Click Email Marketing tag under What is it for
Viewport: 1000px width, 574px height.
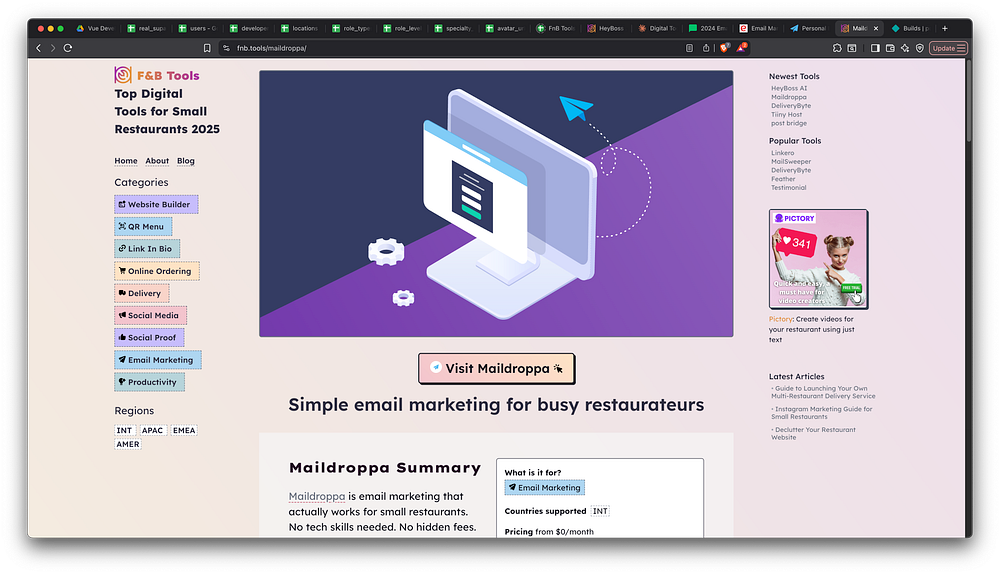545,488
